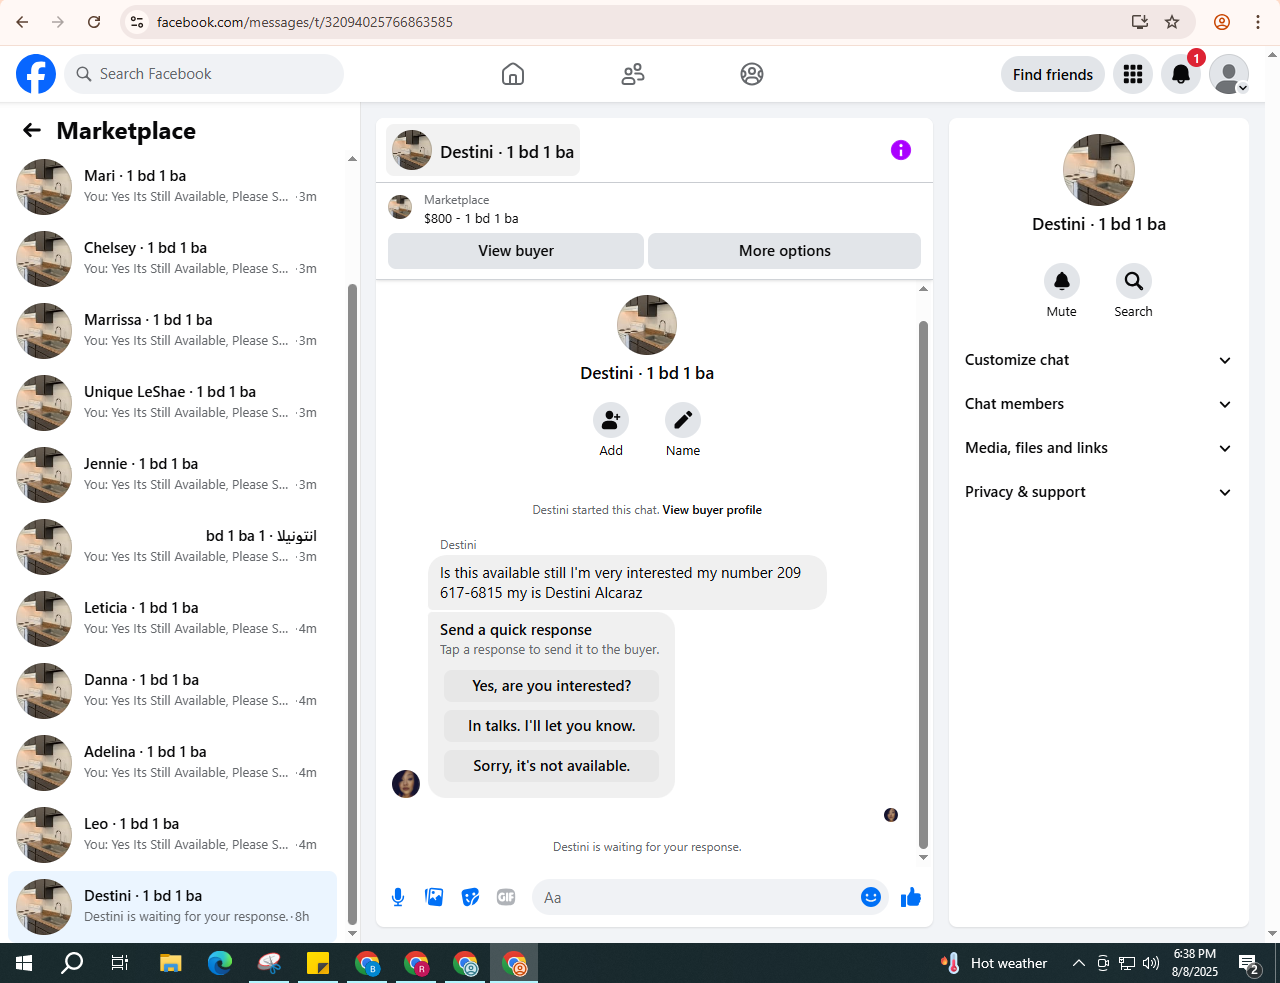This screenshot has width=1280, height=983.
Task: Click the browser address bar URL
Action: tap(305, 22)
